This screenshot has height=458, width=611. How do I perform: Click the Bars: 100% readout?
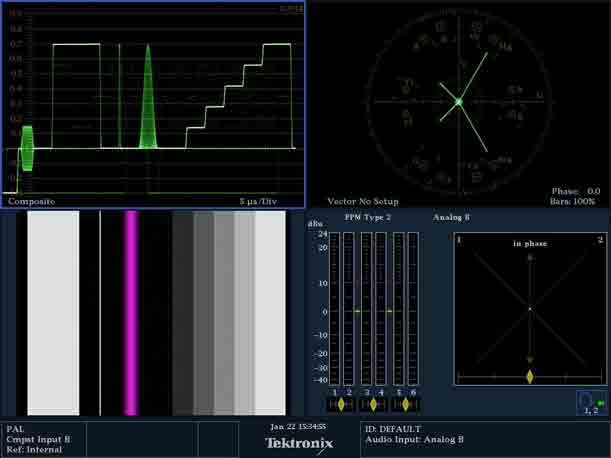tap(575, 201)
